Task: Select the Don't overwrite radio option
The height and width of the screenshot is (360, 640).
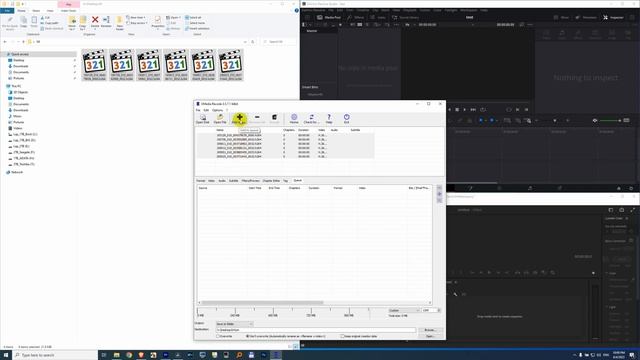Action: pos(248,336)
